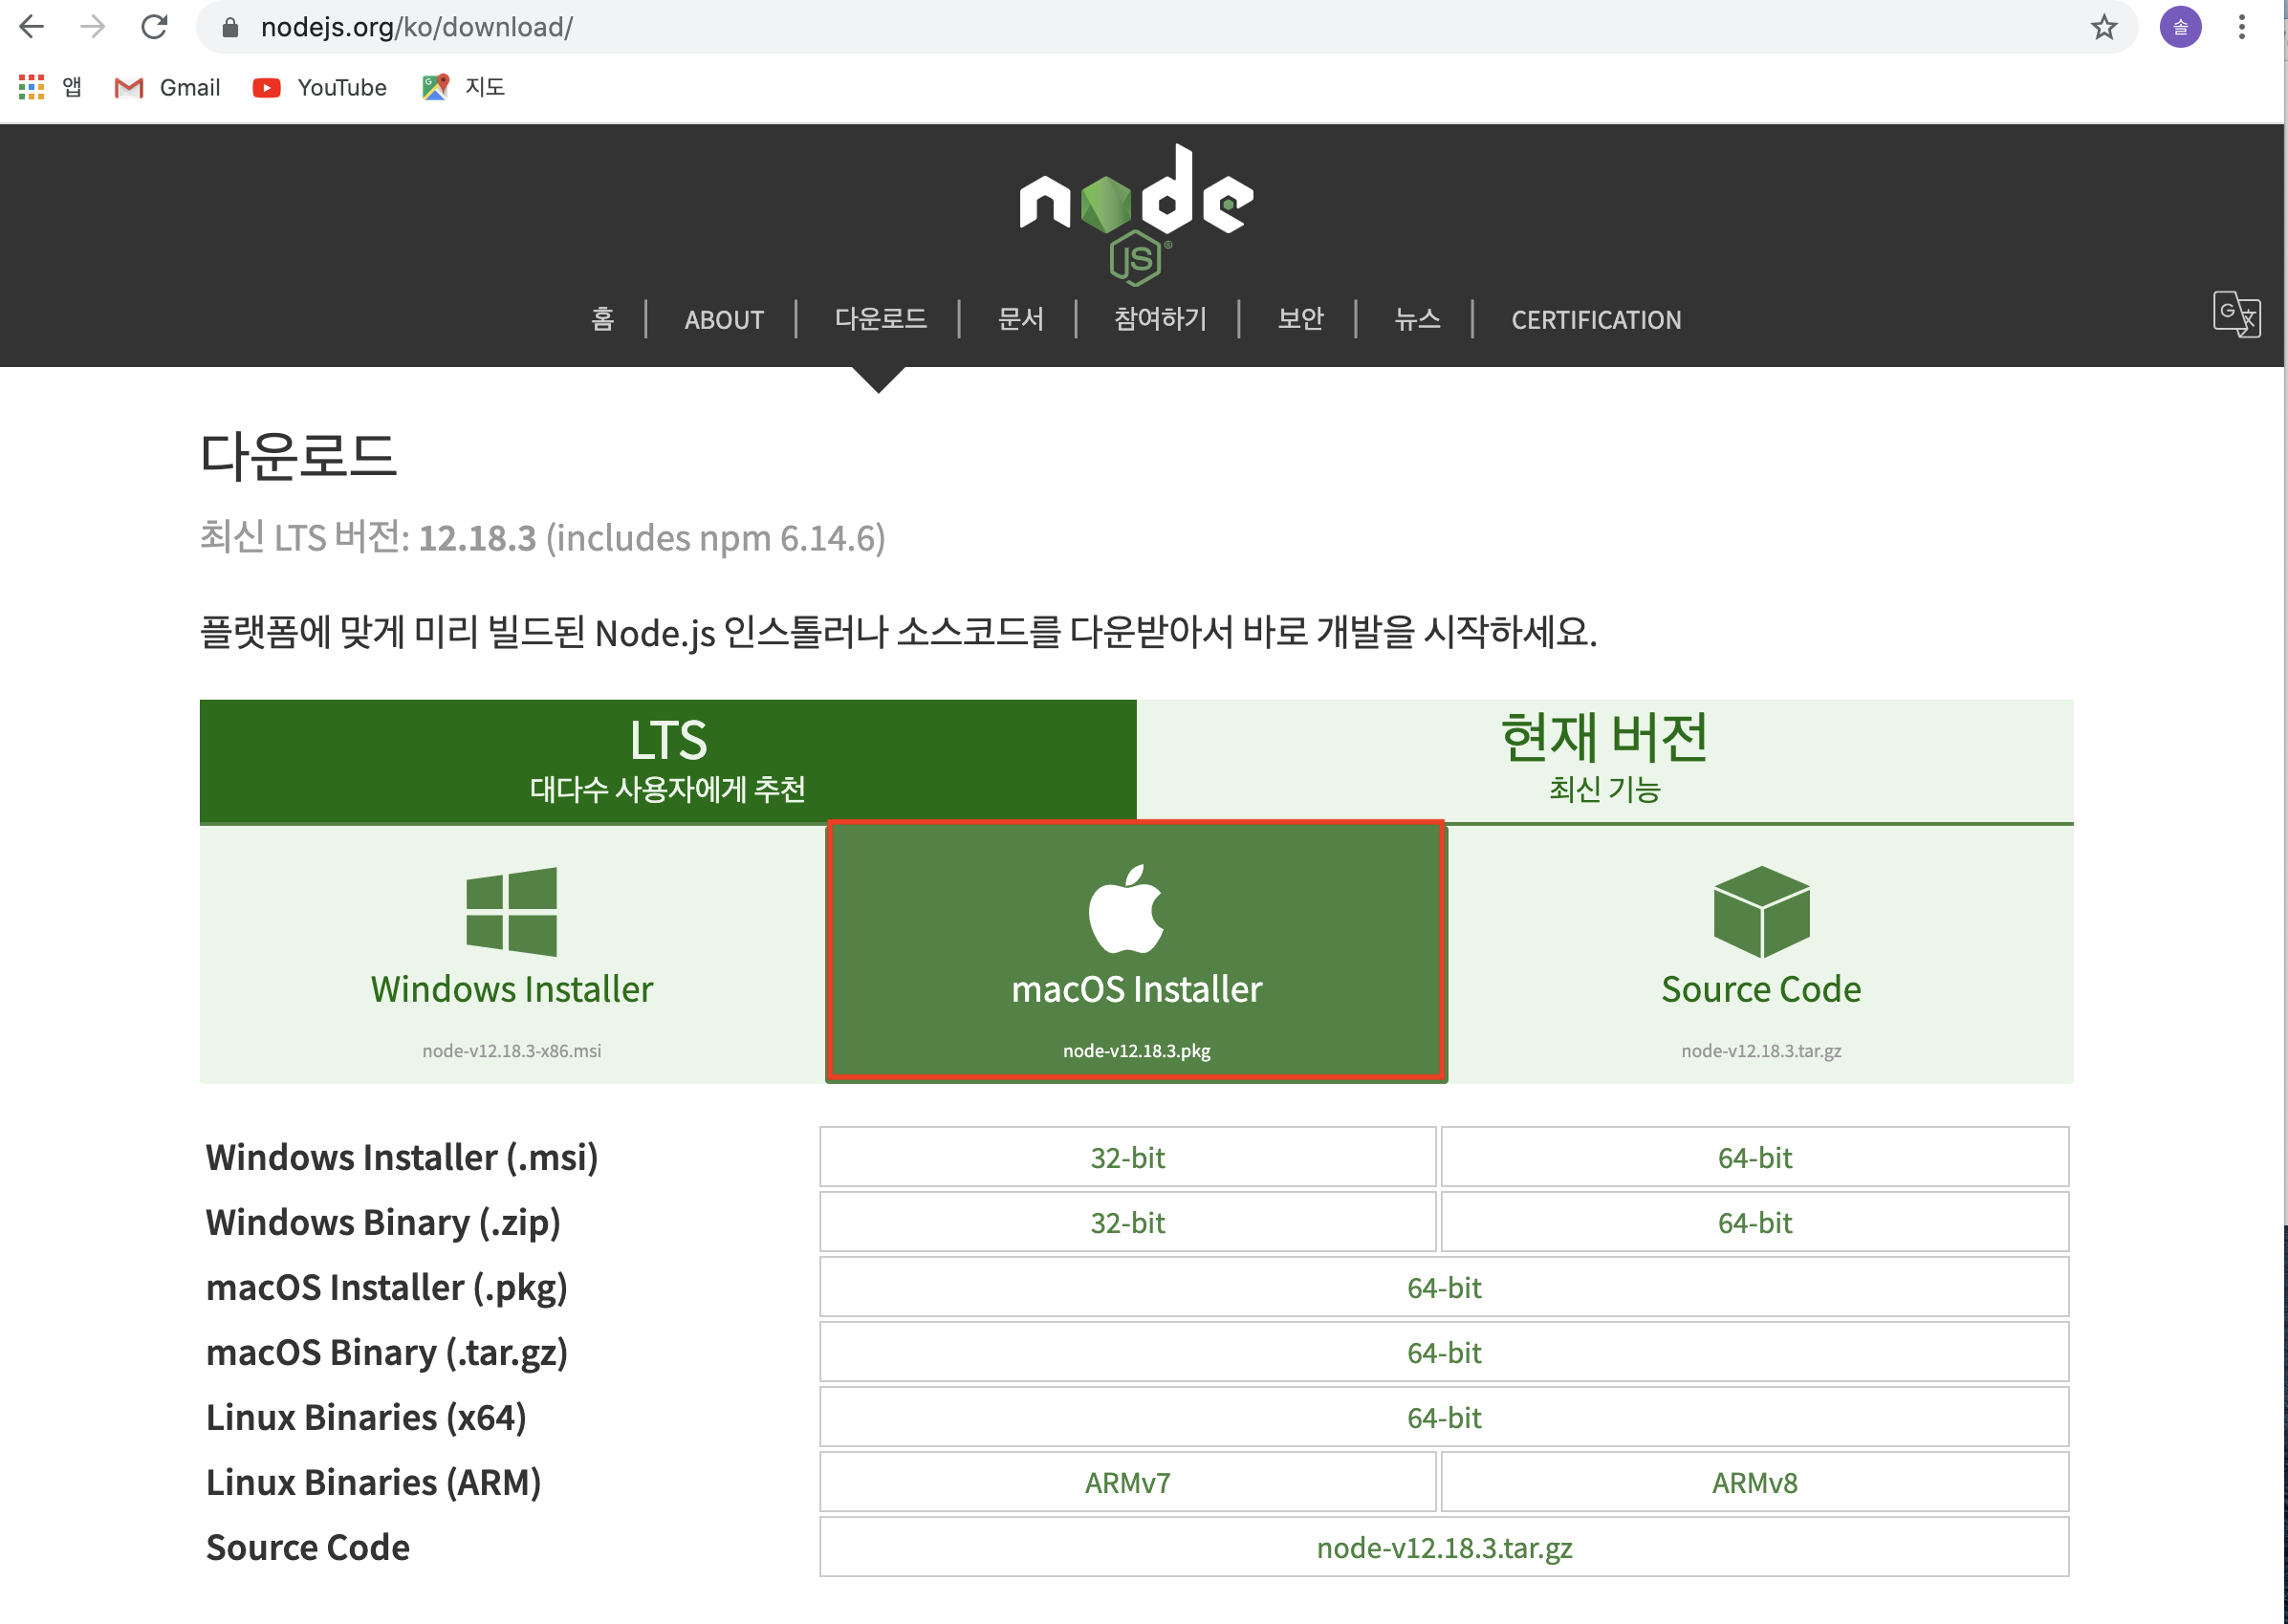Viewport: 2288px width, 1624px height.
Task: Open Chrome's three-dot menu
Action: pos(2243,27)
